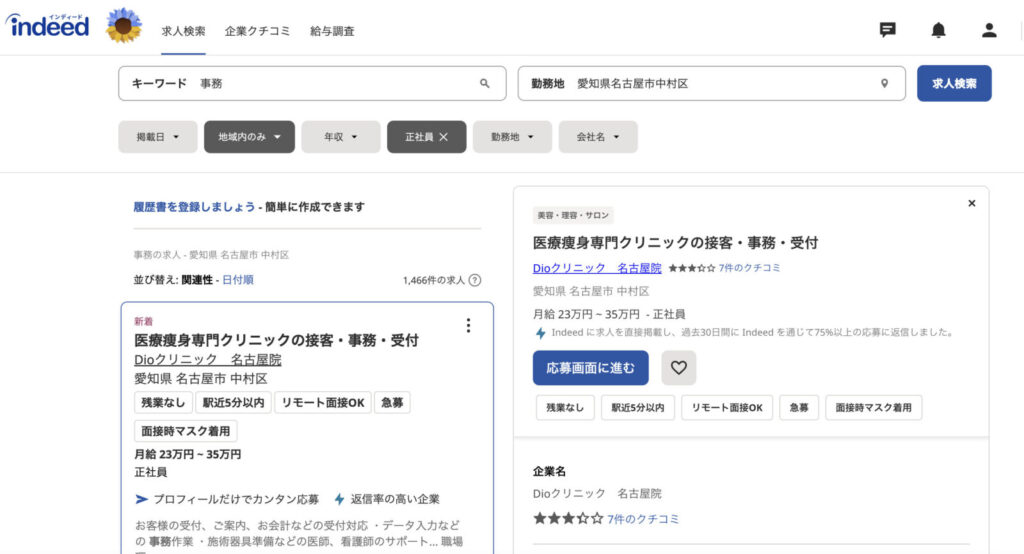Click the 急募 tag in the detail panel
Screen dimensions: 1024x554
(799, 408)
